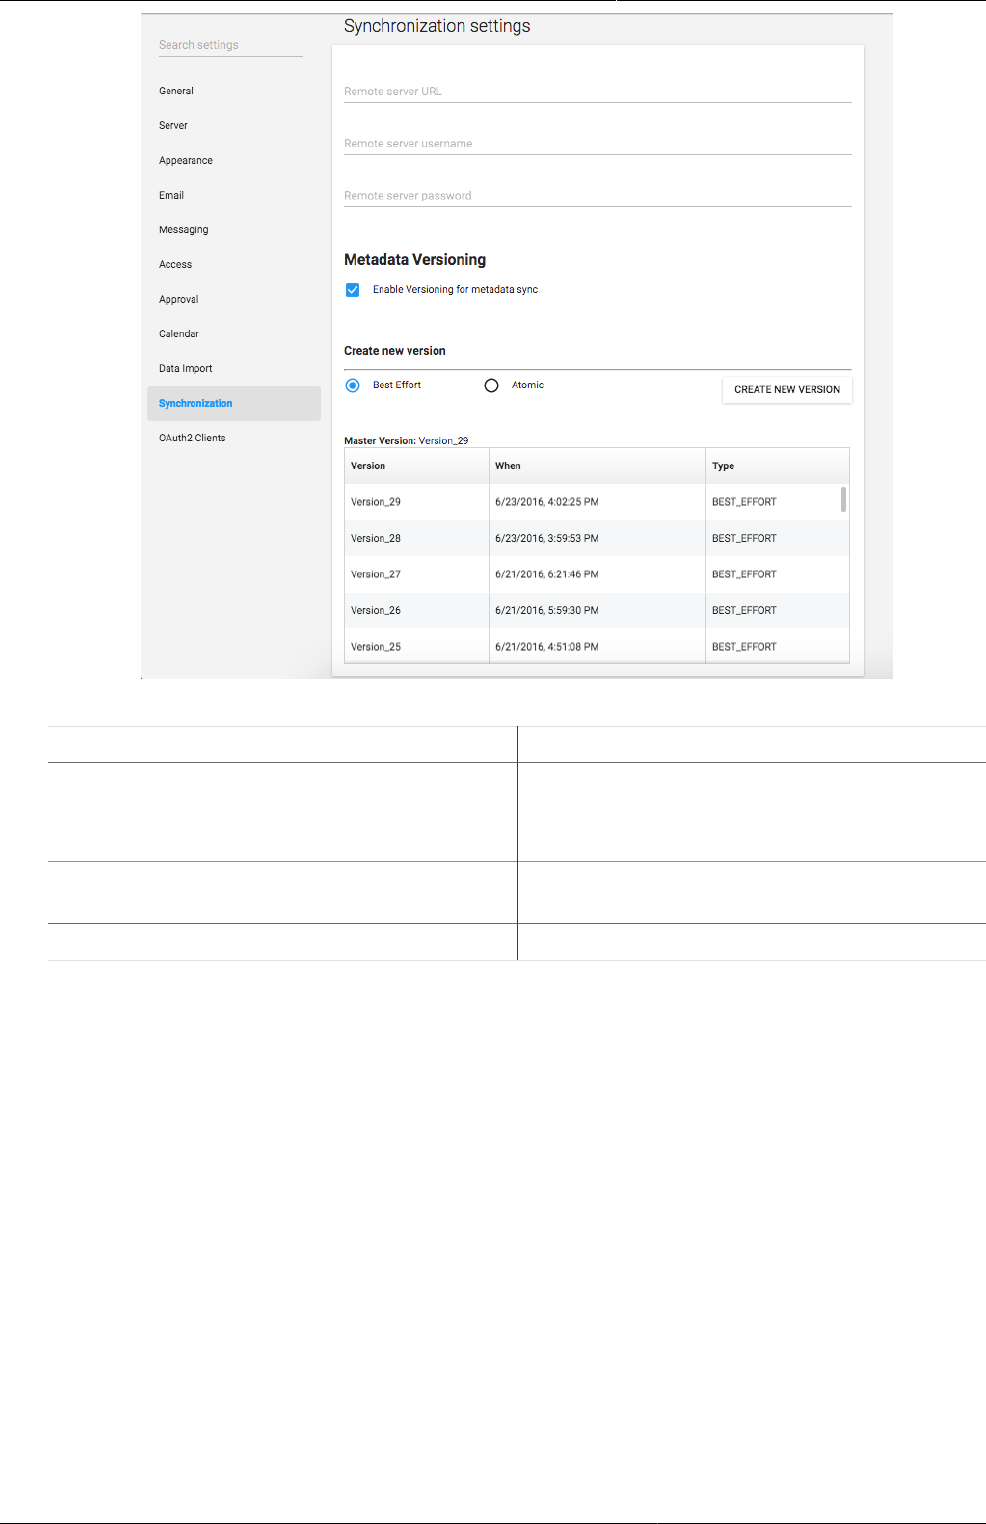Screen dimensions: 986x1524
Task: Click the 6/21/2016, 6:21:46 PM timestamp
Action: tap(547, 574)
